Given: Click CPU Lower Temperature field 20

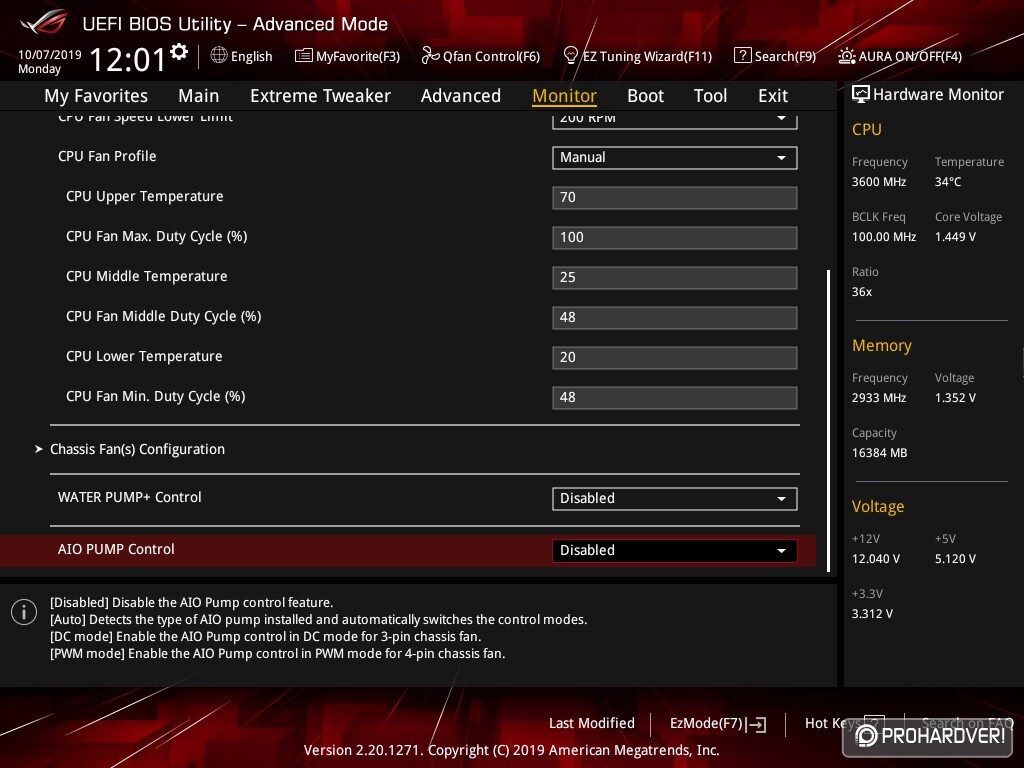Looking at the screenshot, I should point(675,357).
